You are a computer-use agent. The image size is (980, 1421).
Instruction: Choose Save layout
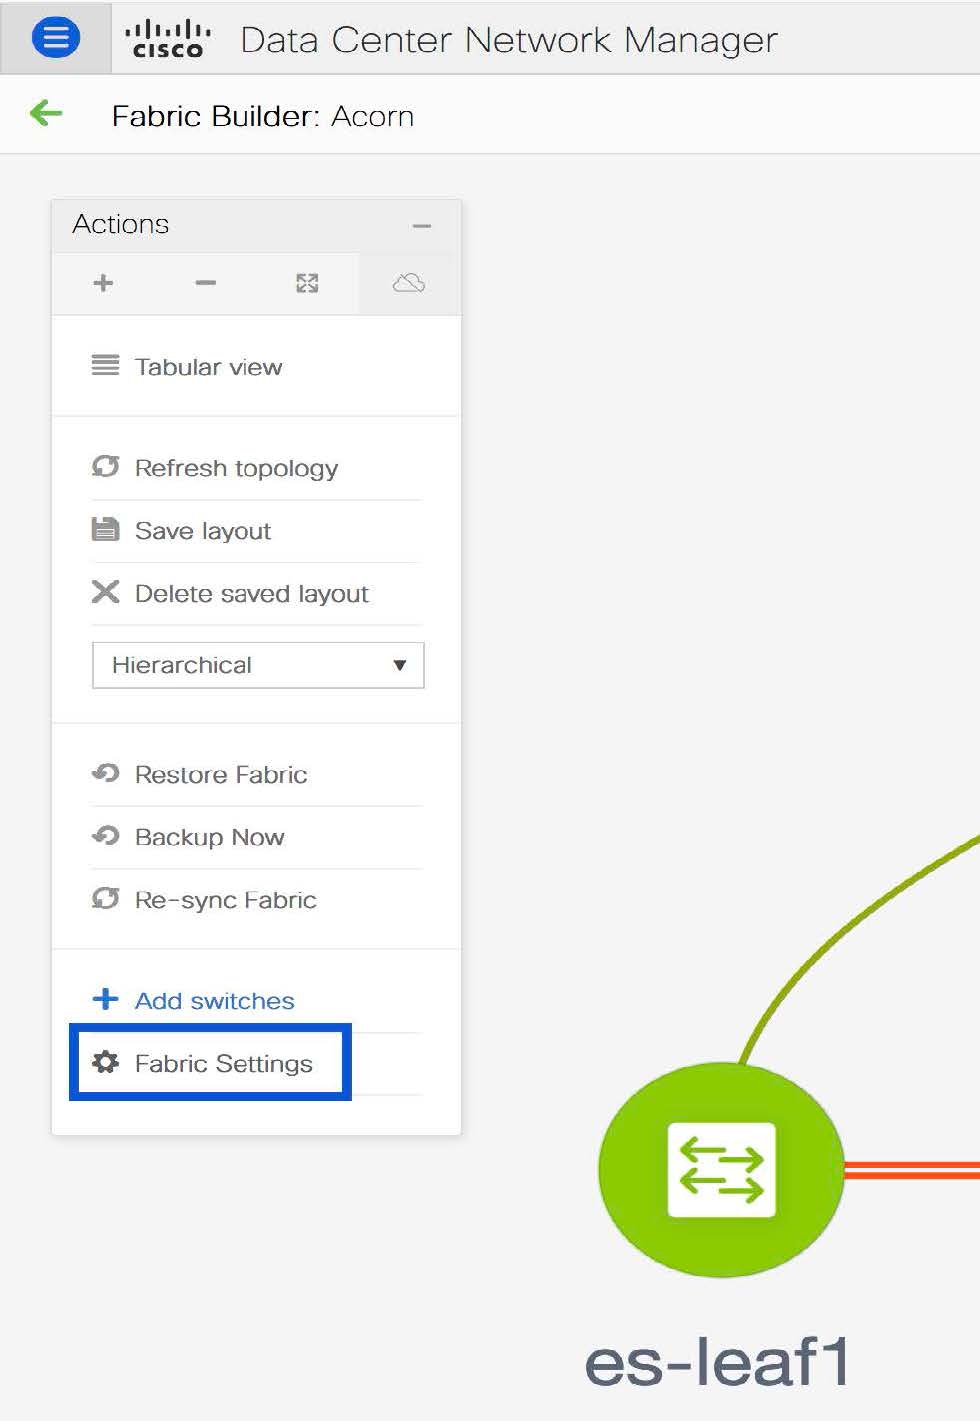[203, 531]
